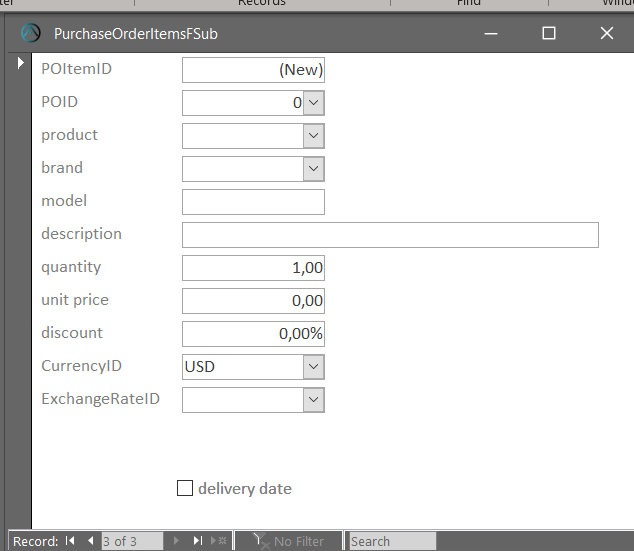Screen dimensions: 634x551
Task: Click the brand combo text area
Action: click(x=243, y=169)
